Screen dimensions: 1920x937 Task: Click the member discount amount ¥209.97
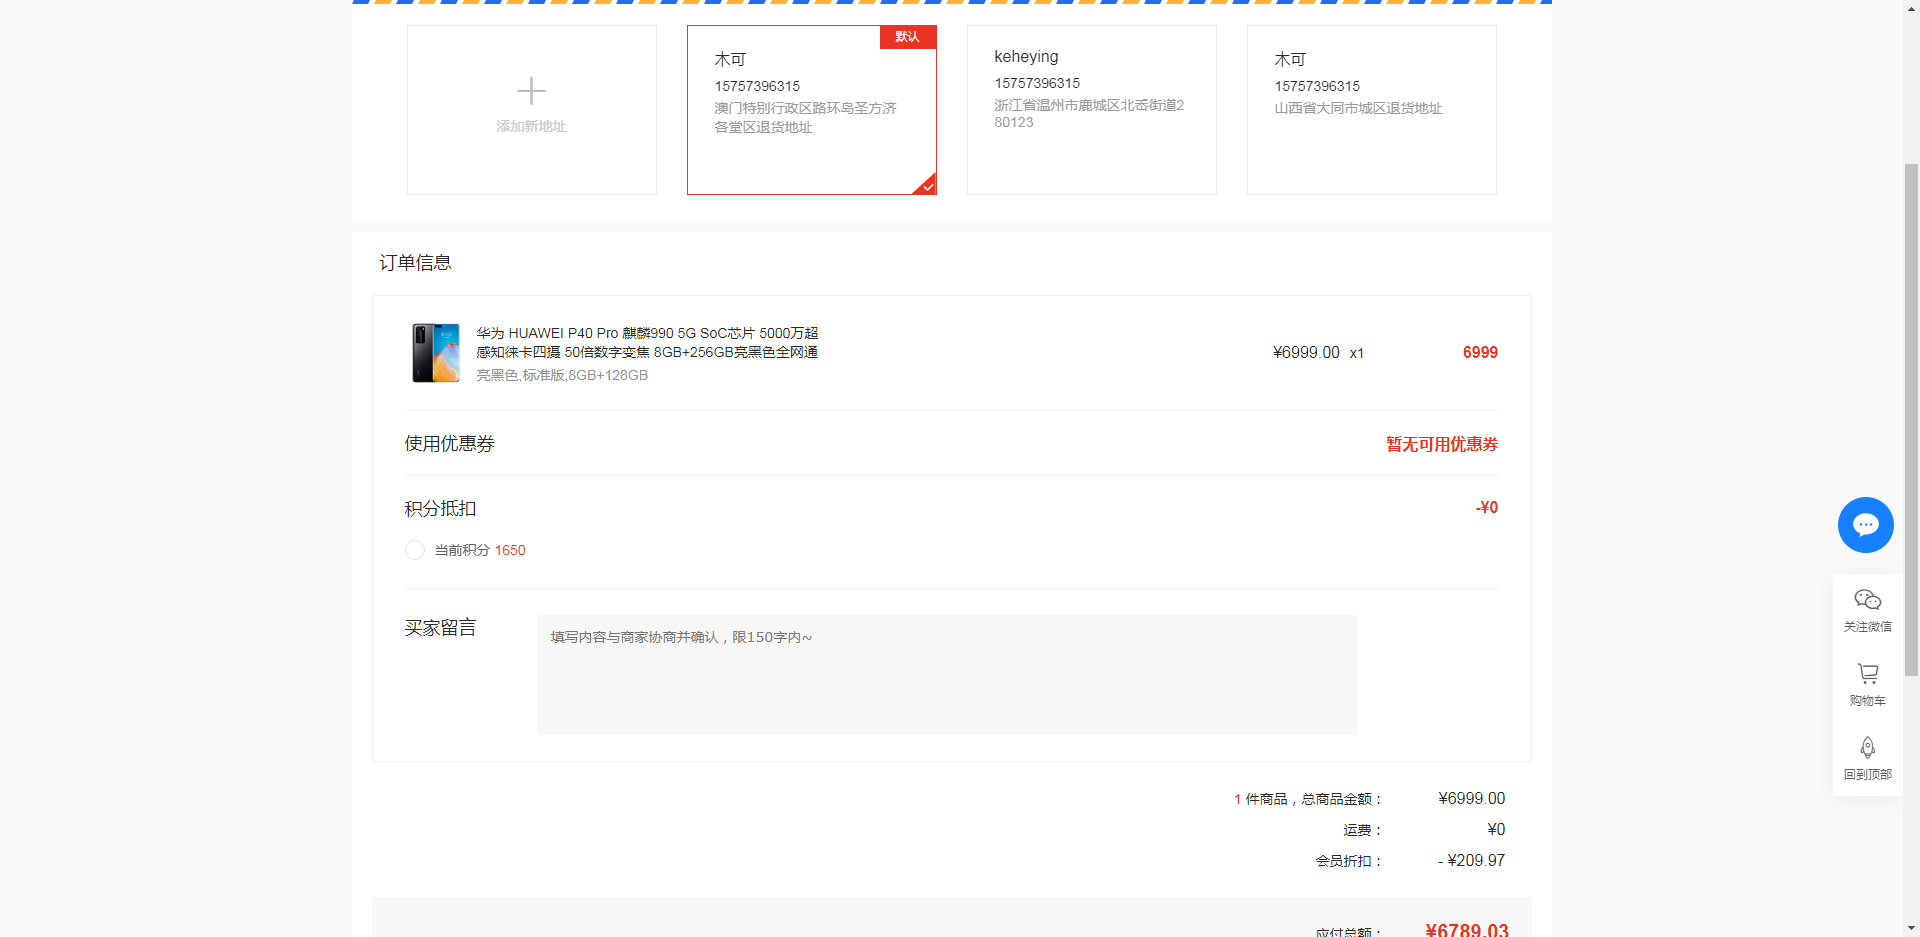pos(1471,860)
